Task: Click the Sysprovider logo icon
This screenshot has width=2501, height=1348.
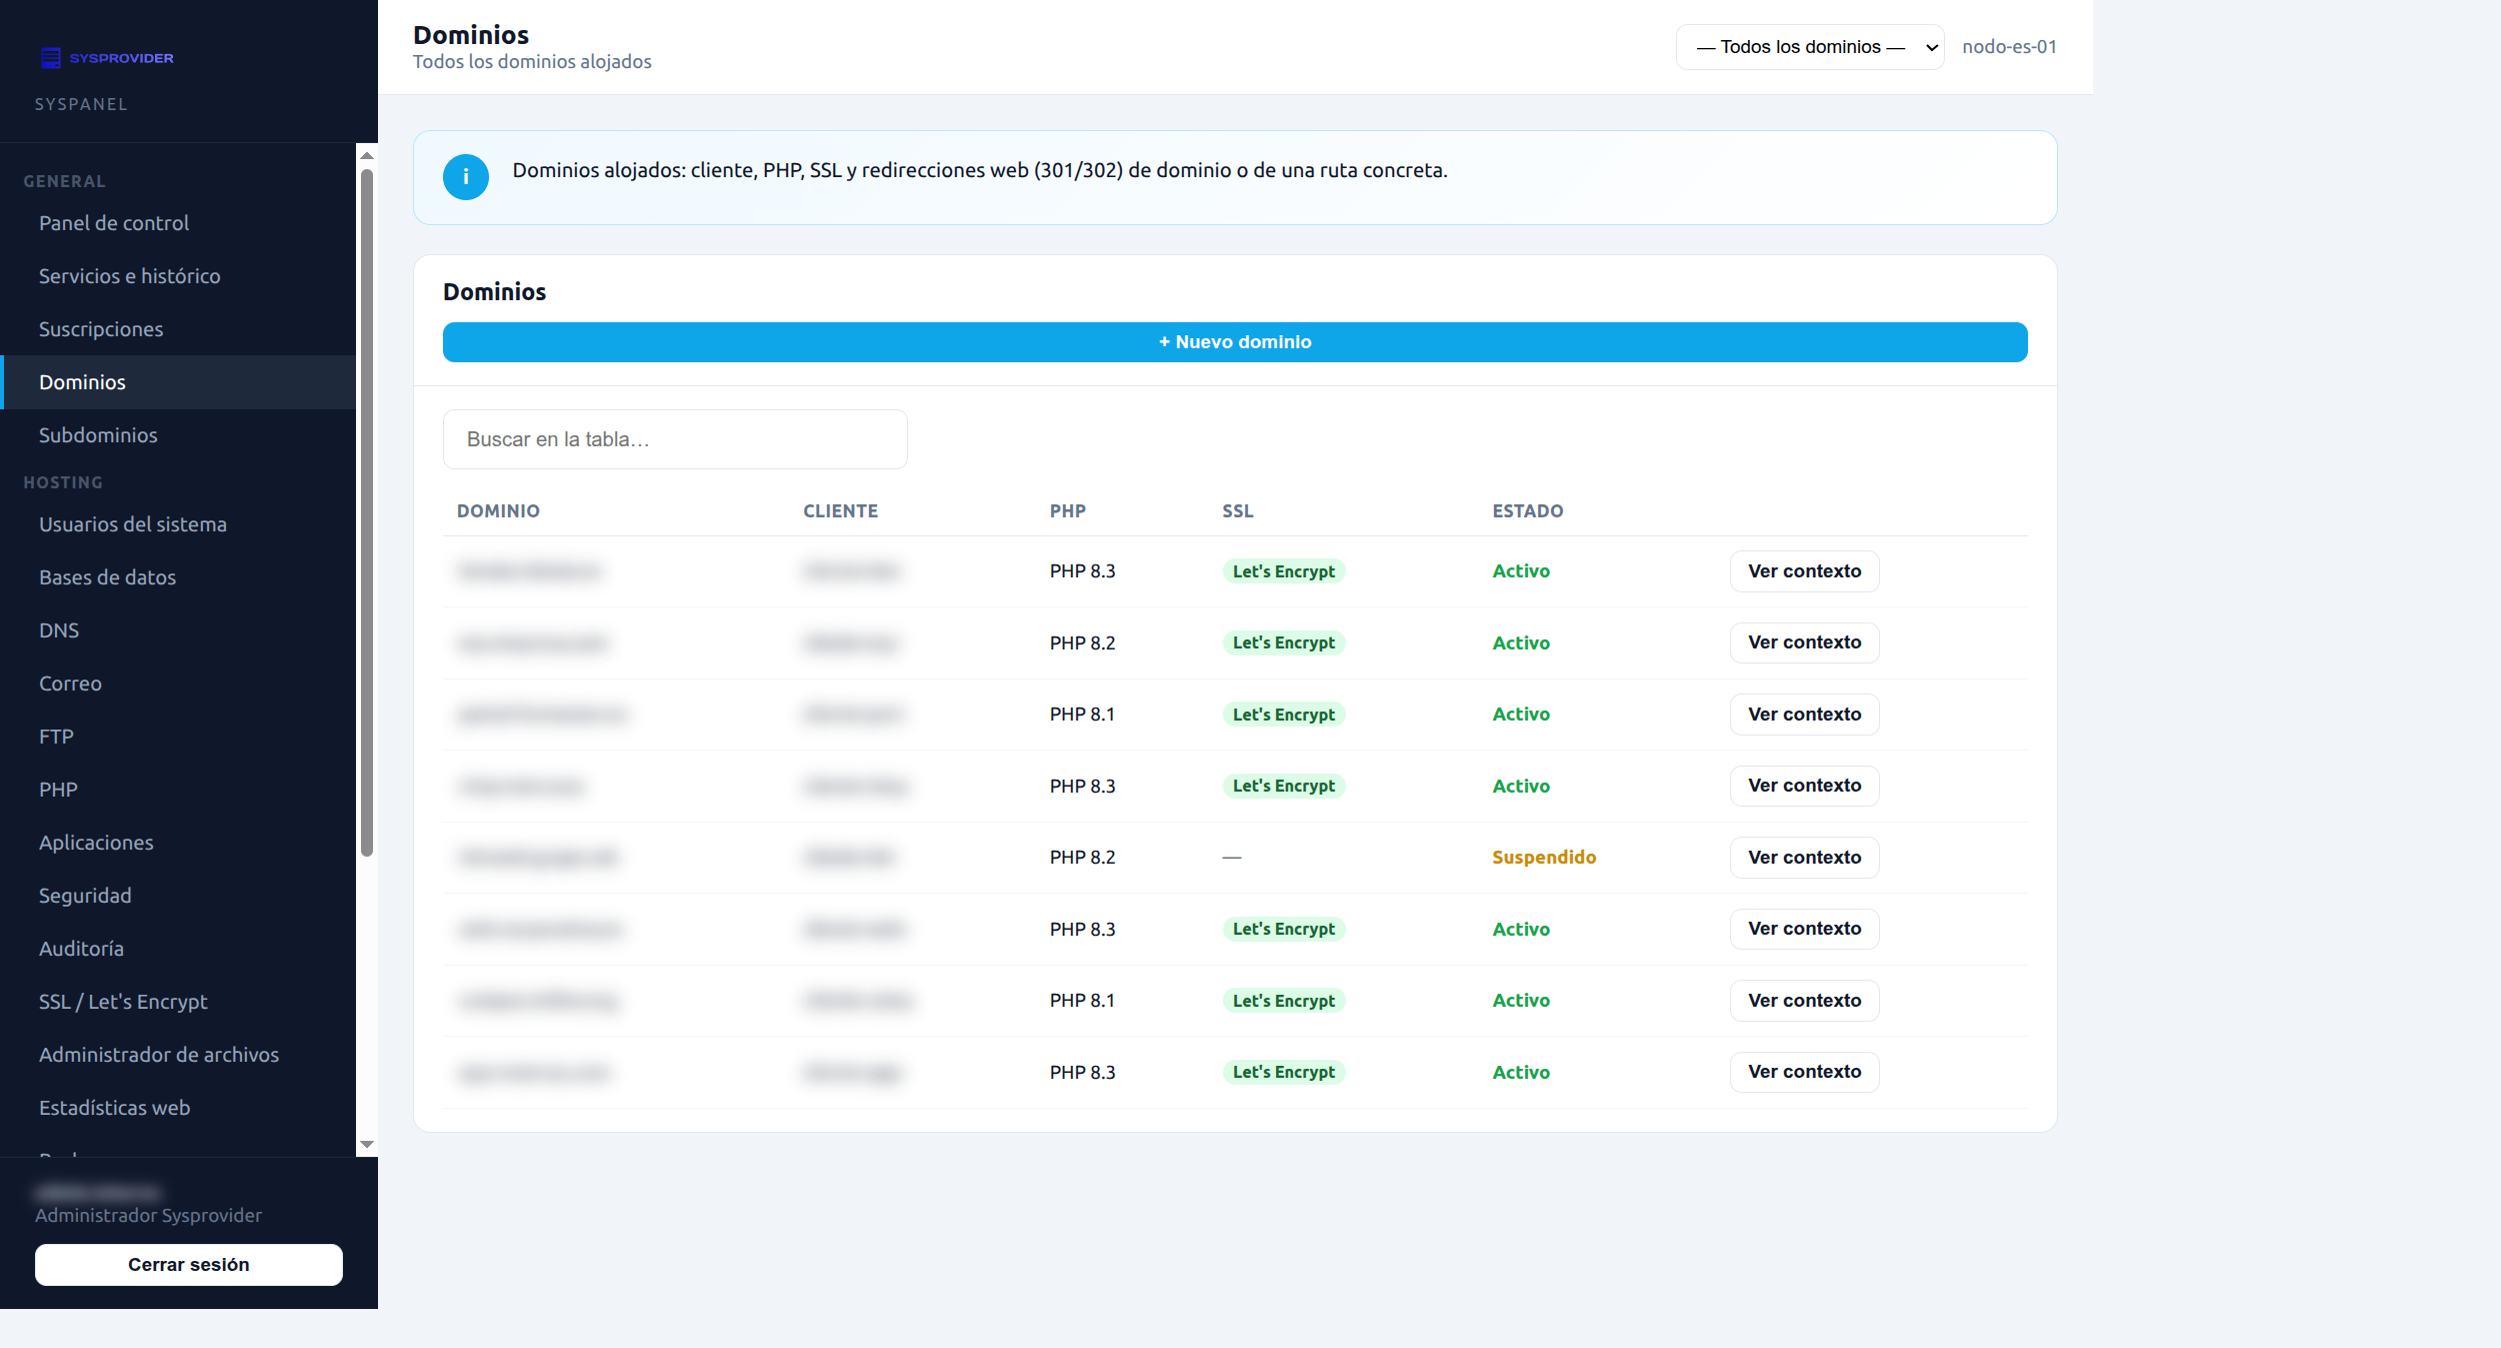Action: [x=50, y=58]
